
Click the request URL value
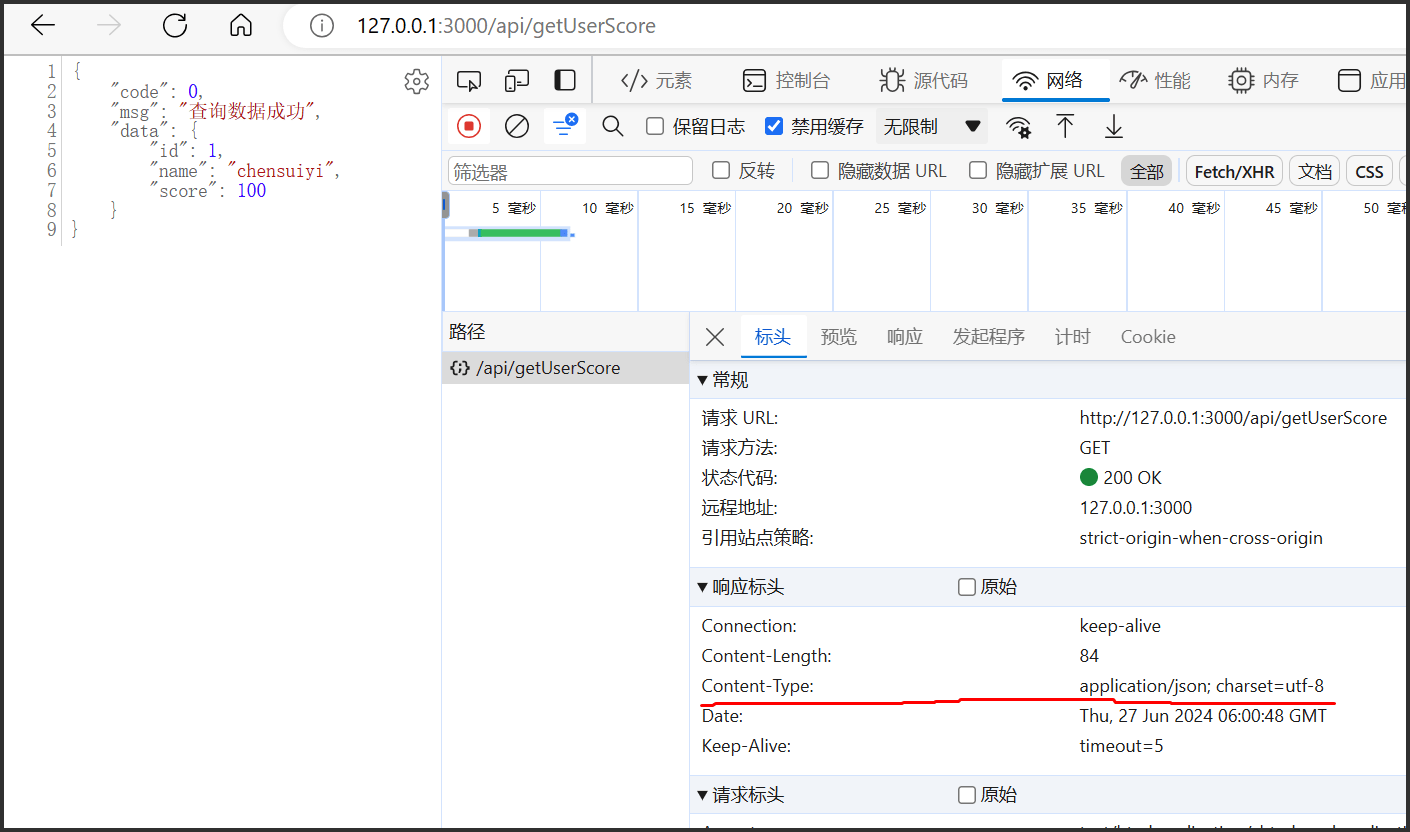click(1233, 418)
